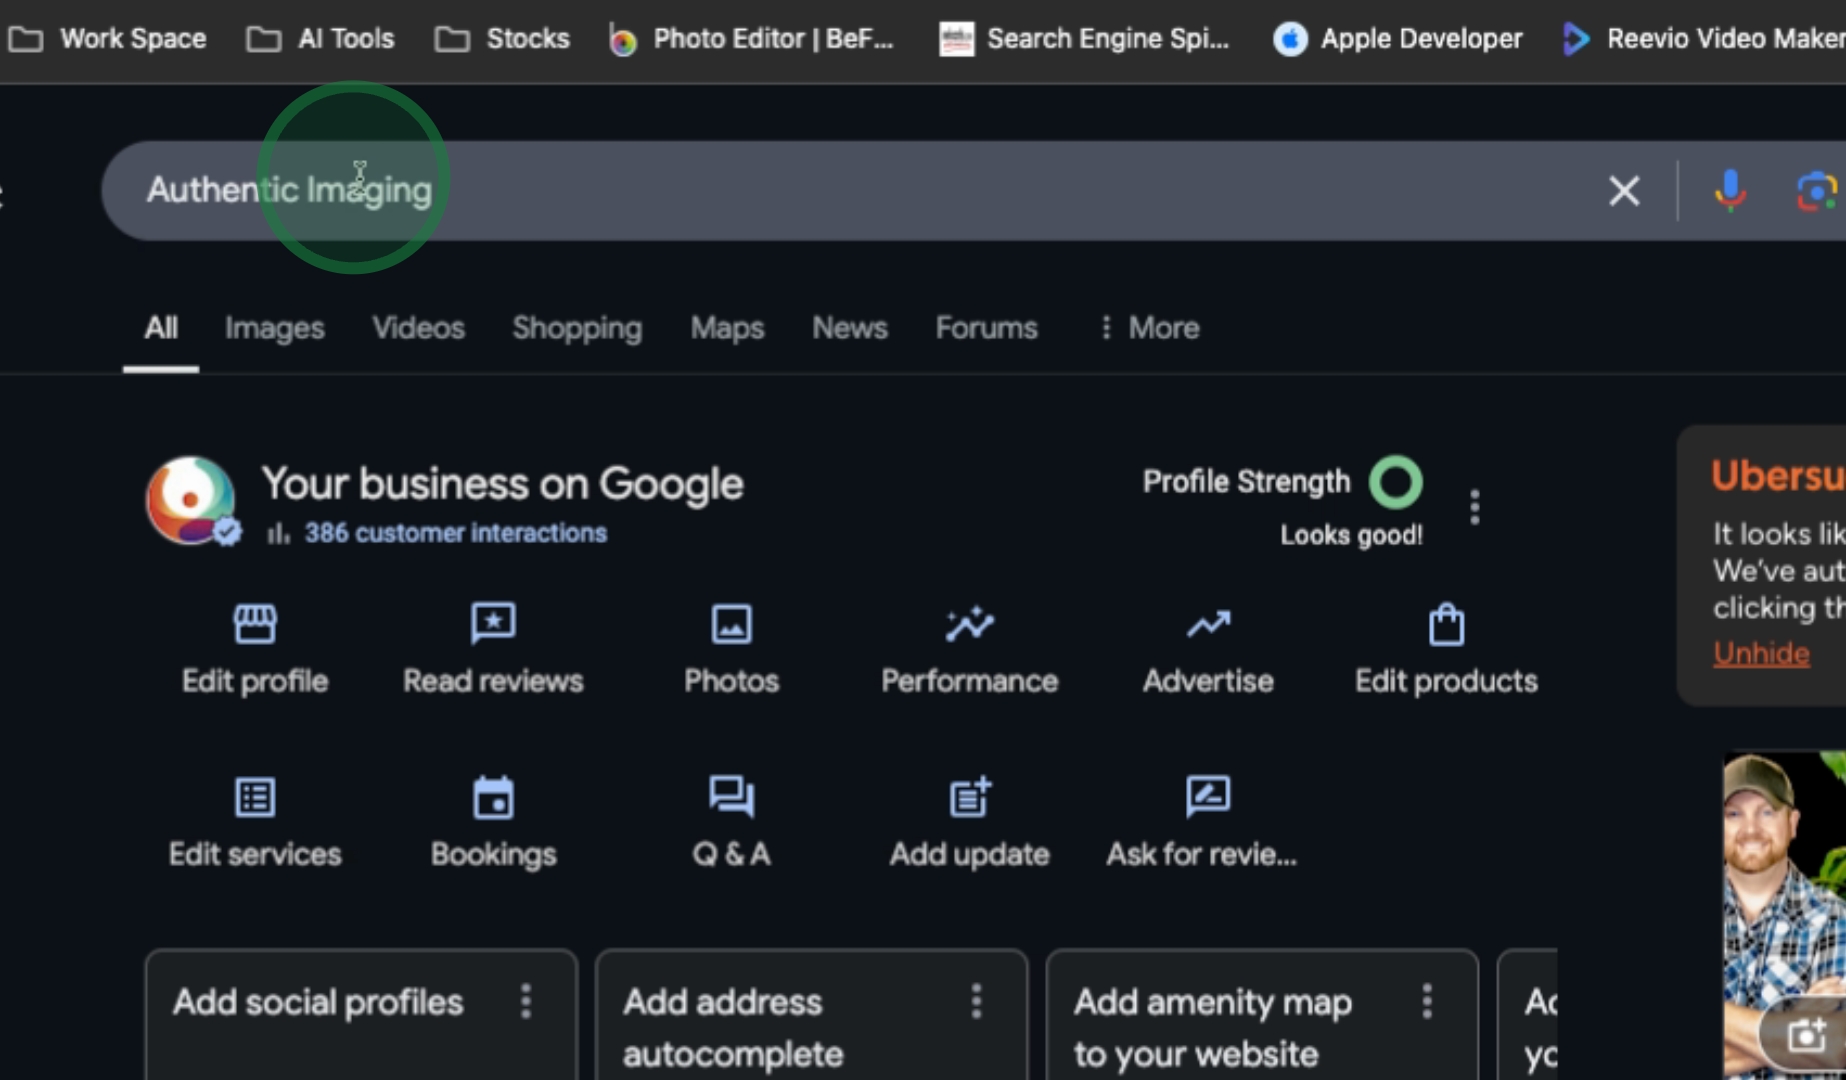The width and height of the screenshot is (1846, 1080).
Task: Click the business profile logo
Action: point(191,500)
